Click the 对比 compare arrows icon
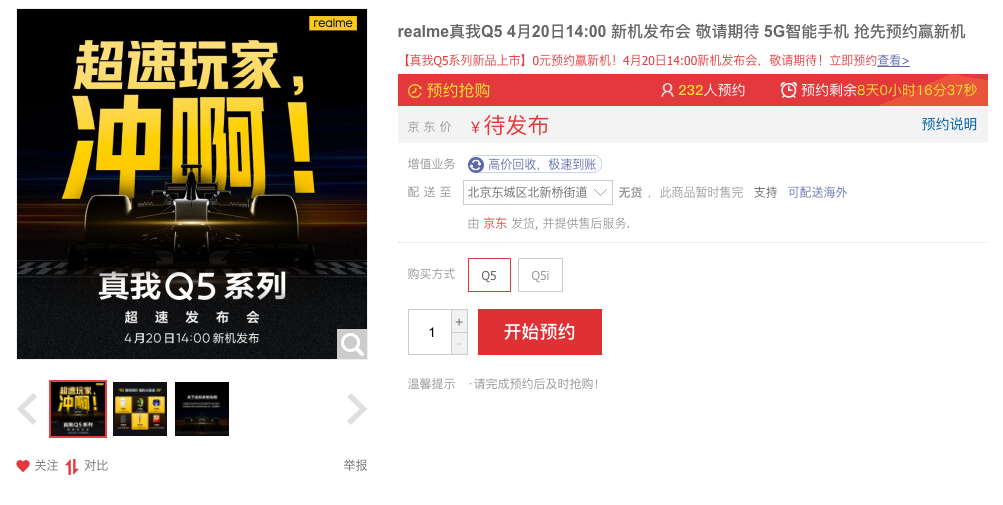The height and width of the screenshot is (505, 1003). point(72,467)
